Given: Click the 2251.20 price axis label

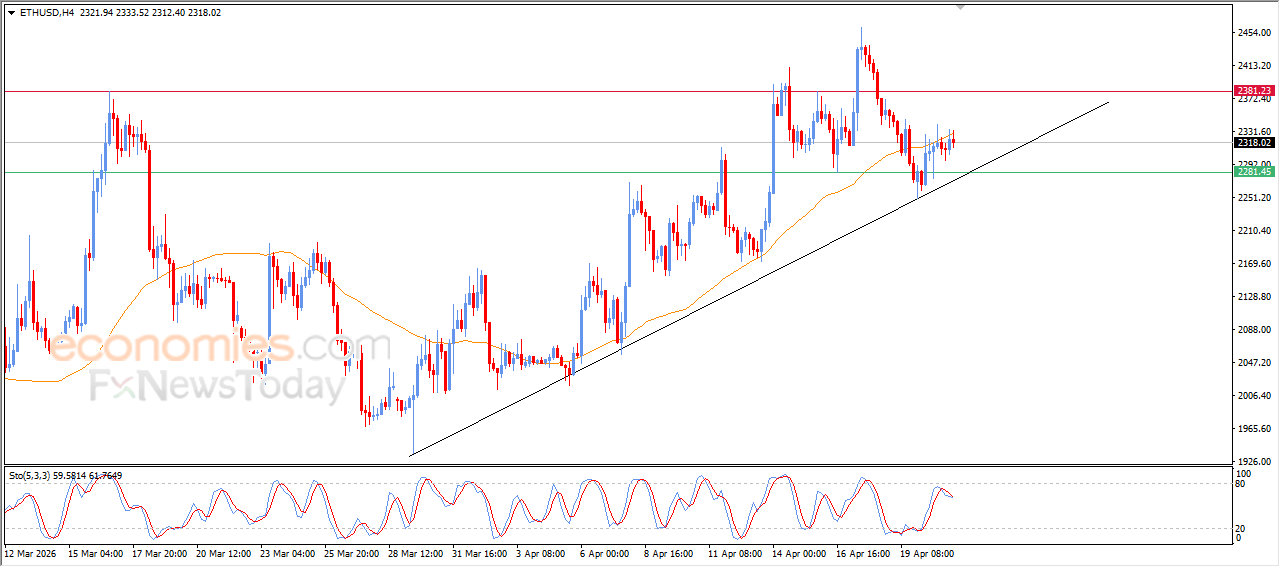Looking at the screenshot, I should pyautogui.click(x=1253, y=198).
